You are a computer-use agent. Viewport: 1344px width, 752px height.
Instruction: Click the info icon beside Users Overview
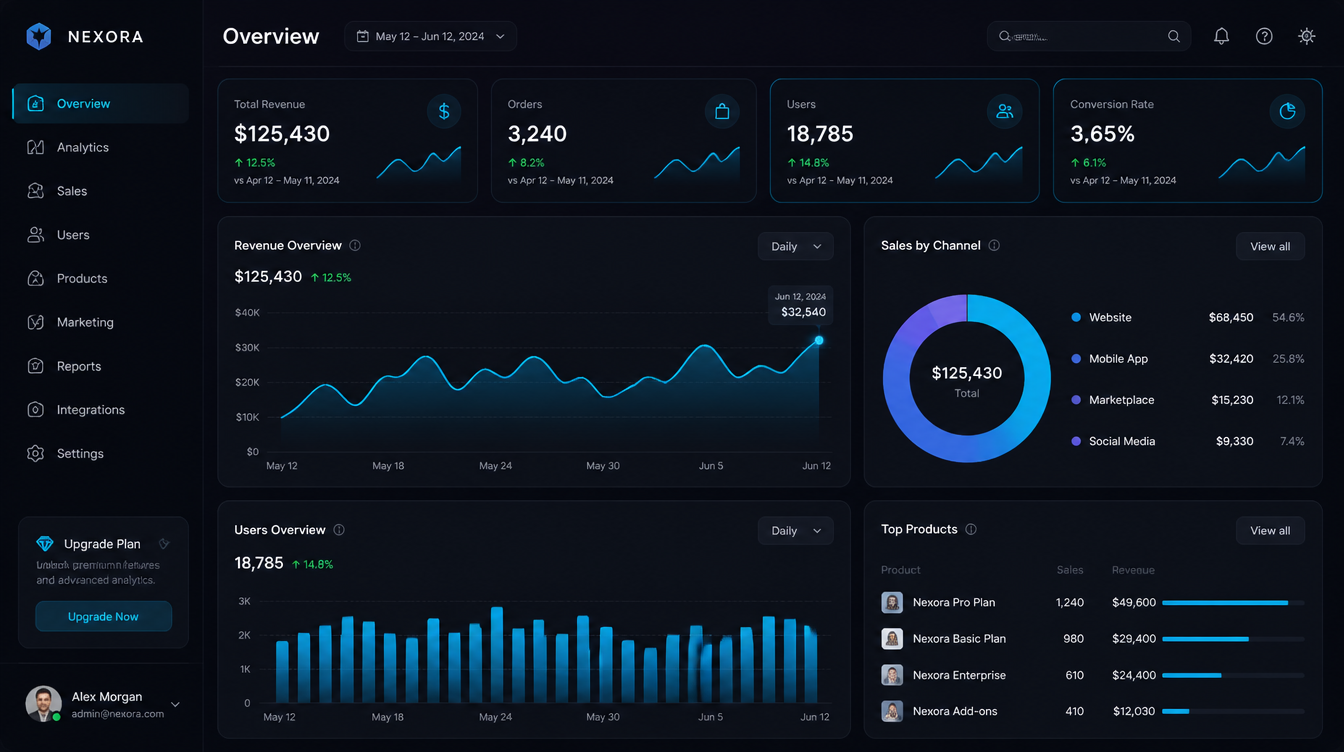pyautogui.click(x=339, y=530)
